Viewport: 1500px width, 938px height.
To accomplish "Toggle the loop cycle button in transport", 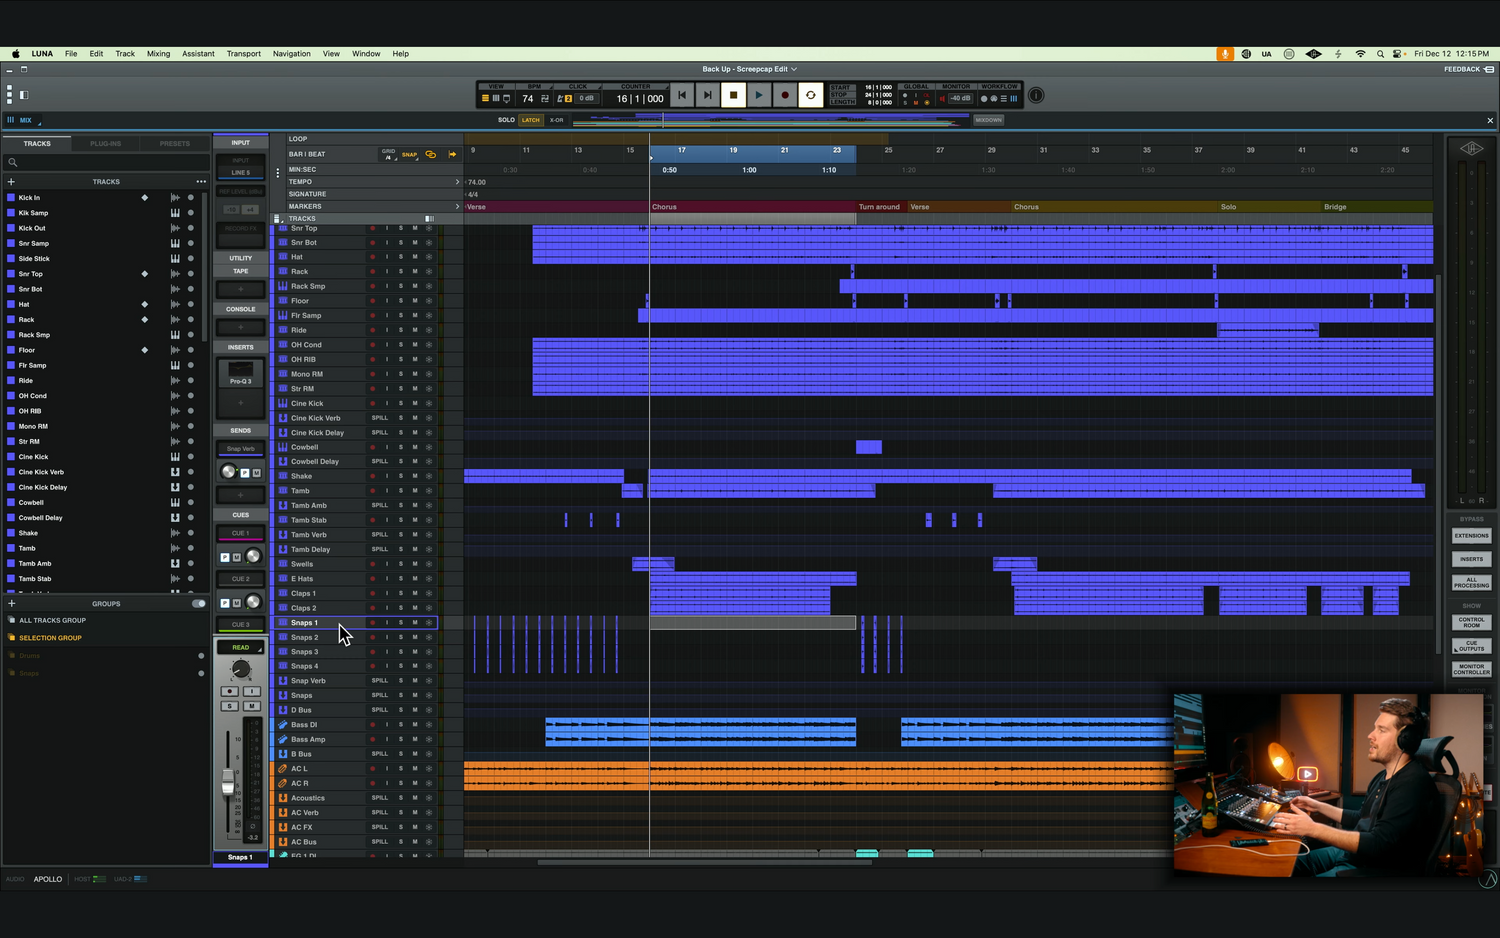I will pyautogui.click(x=811, y=96).
